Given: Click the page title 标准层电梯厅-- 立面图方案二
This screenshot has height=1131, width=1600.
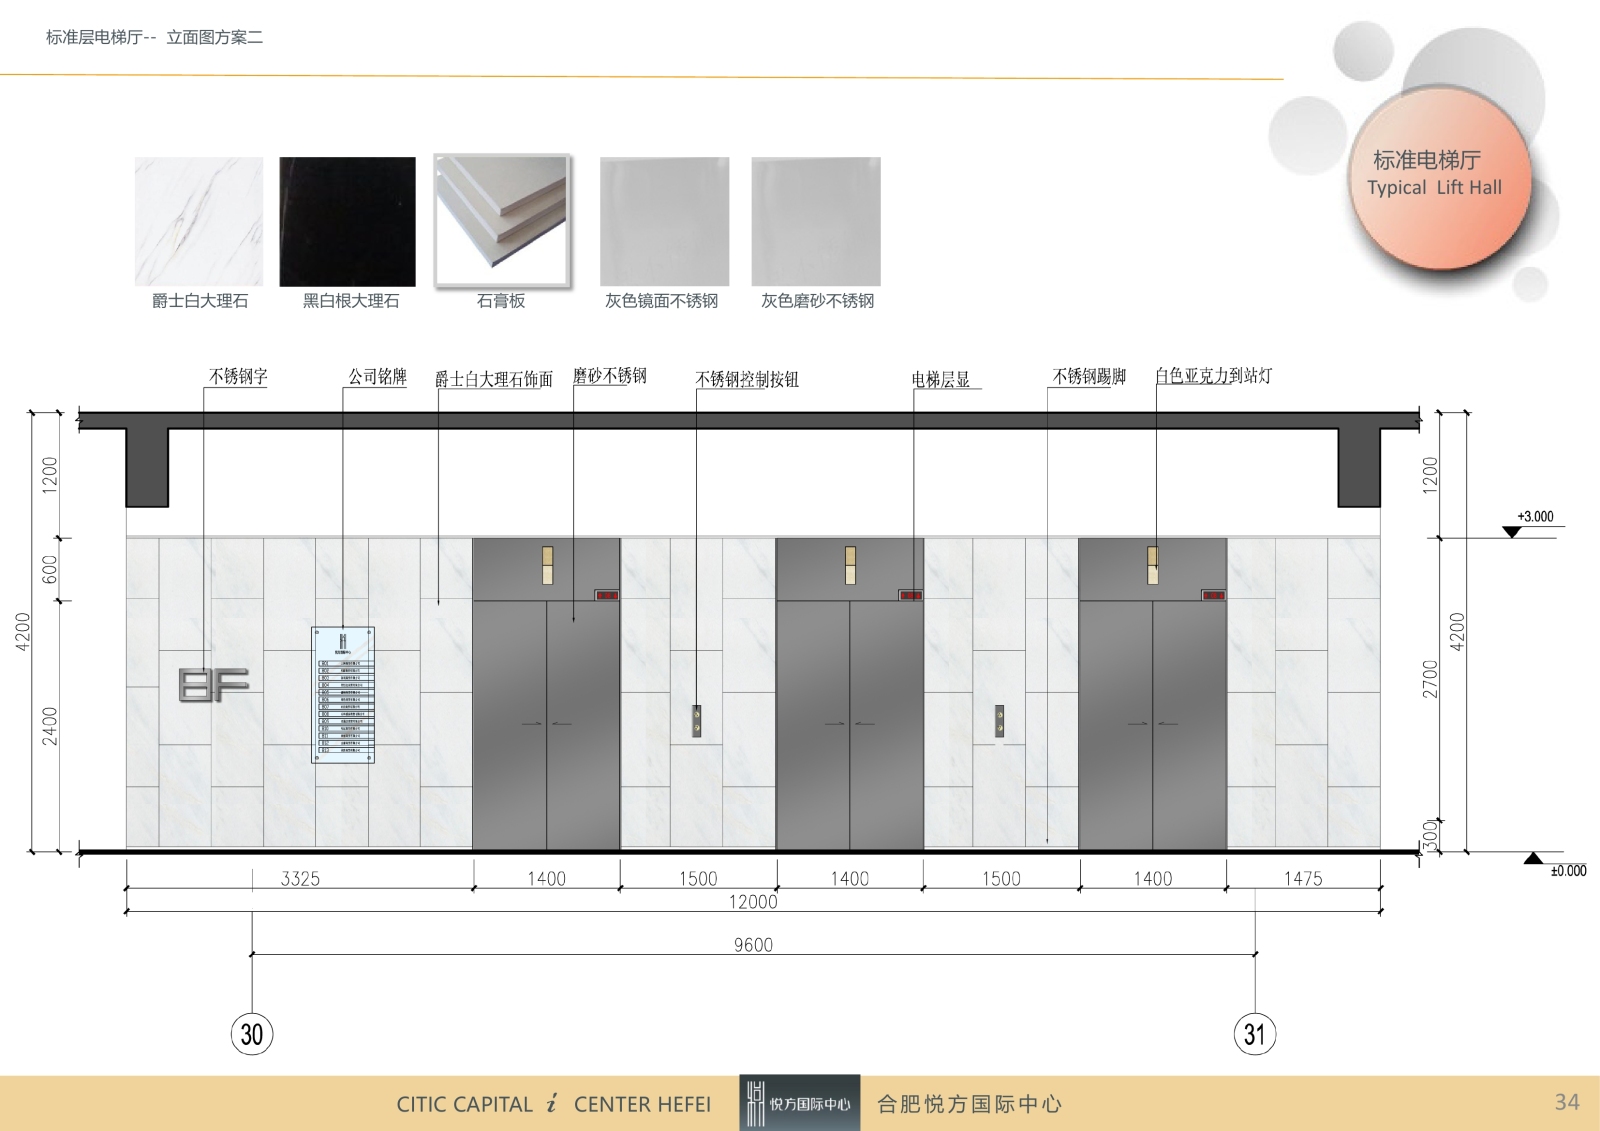Looking at the screenshot, I should pyautogui.click(x=154, y=37).
